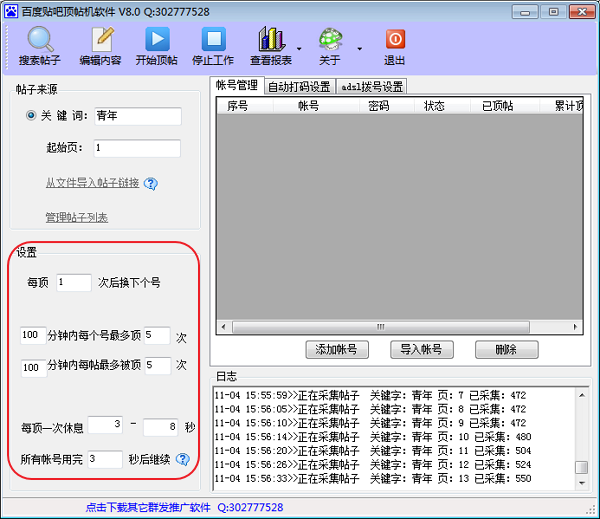
Task: Click 停止工作 stop icon
Action: 214,39
